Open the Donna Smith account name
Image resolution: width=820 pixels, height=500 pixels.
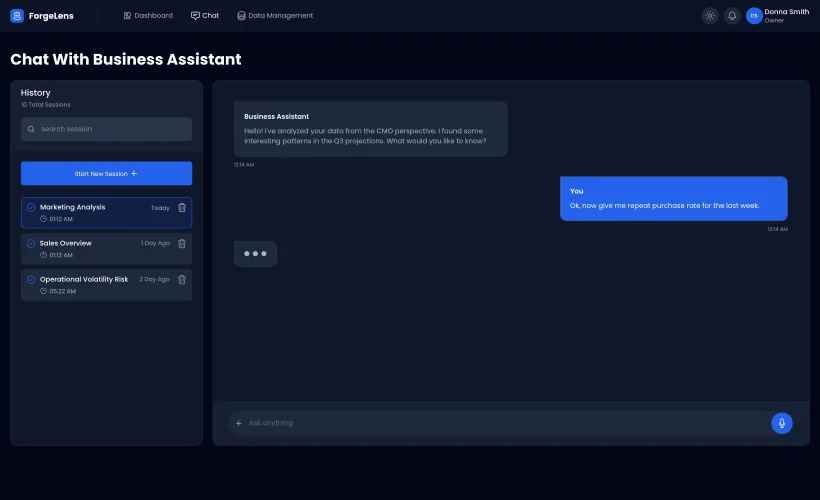[787, 12]
